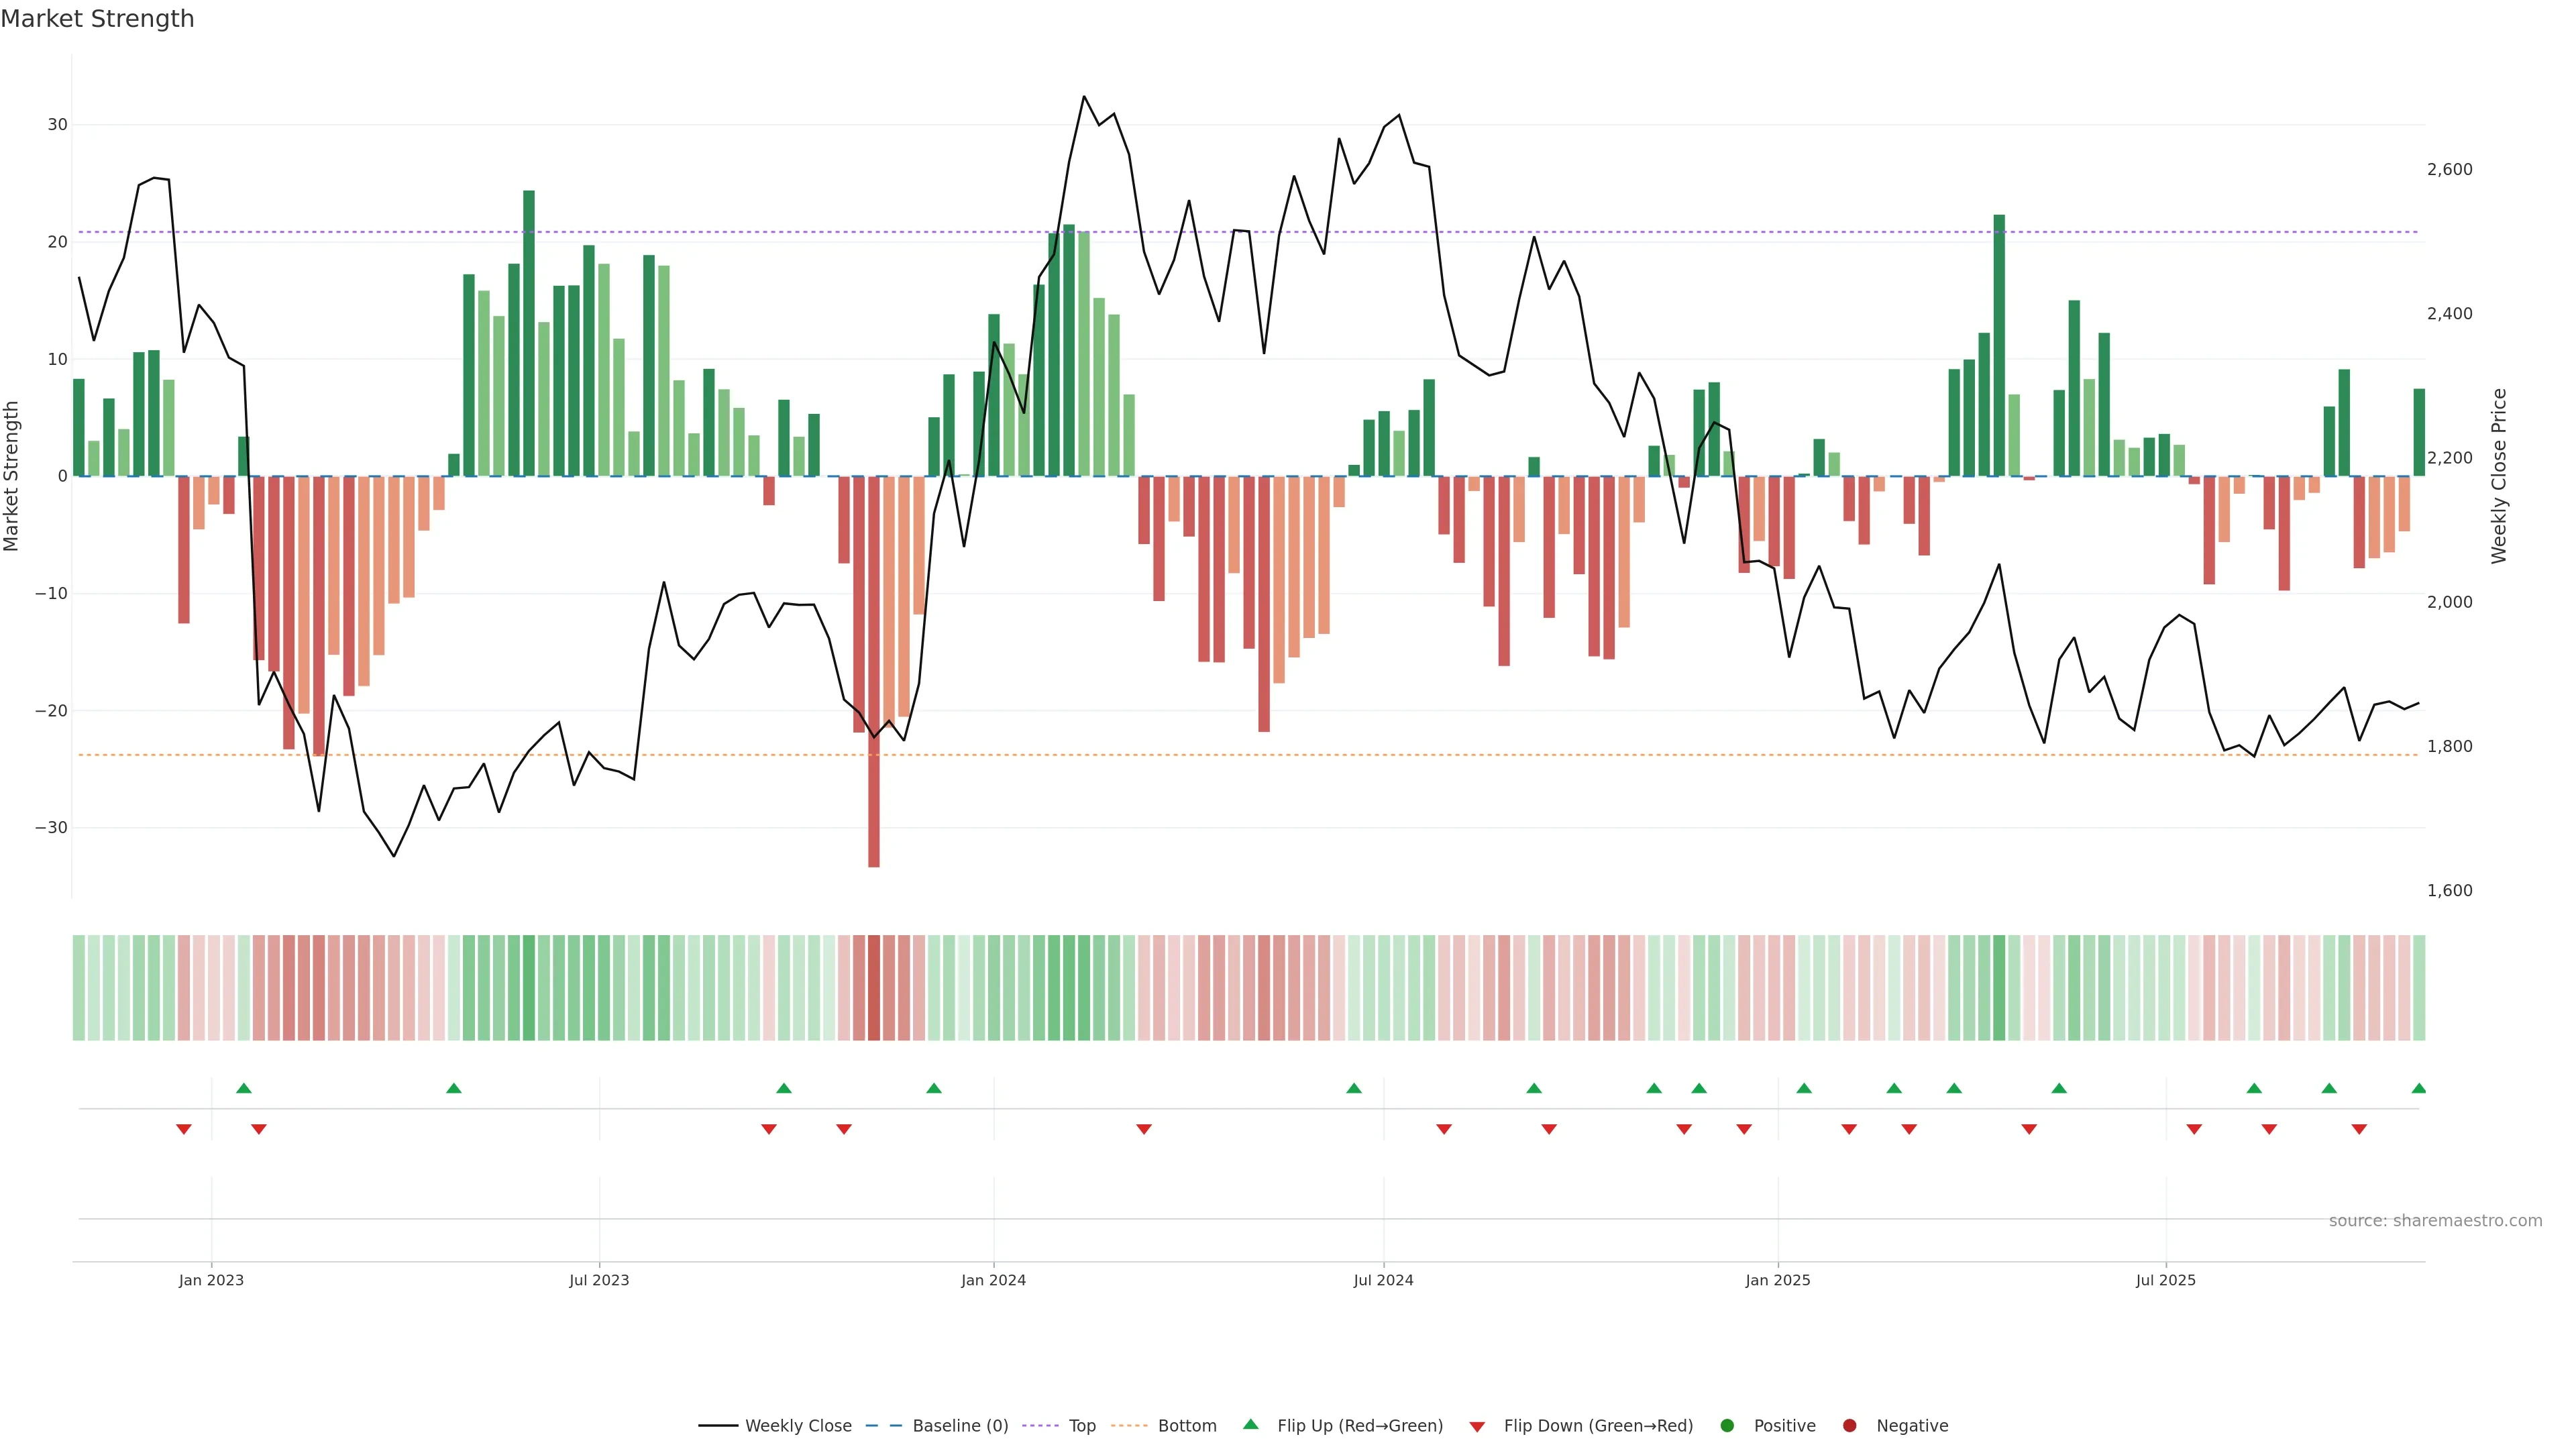
Task: Click the leftmost green Flip Up triangle marker
Action: click(243, 1088)
